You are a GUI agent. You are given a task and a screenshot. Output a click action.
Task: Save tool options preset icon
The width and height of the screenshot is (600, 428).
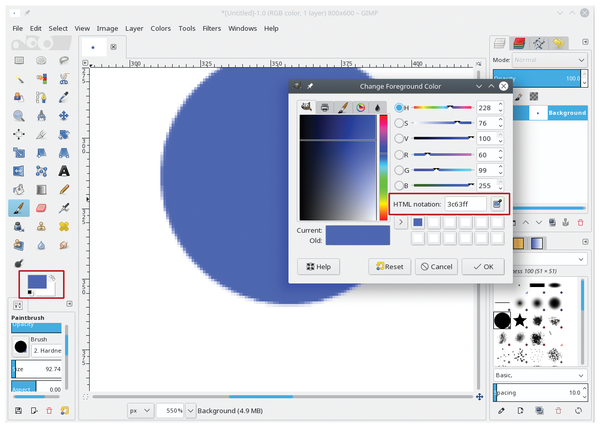pos(18,410)
